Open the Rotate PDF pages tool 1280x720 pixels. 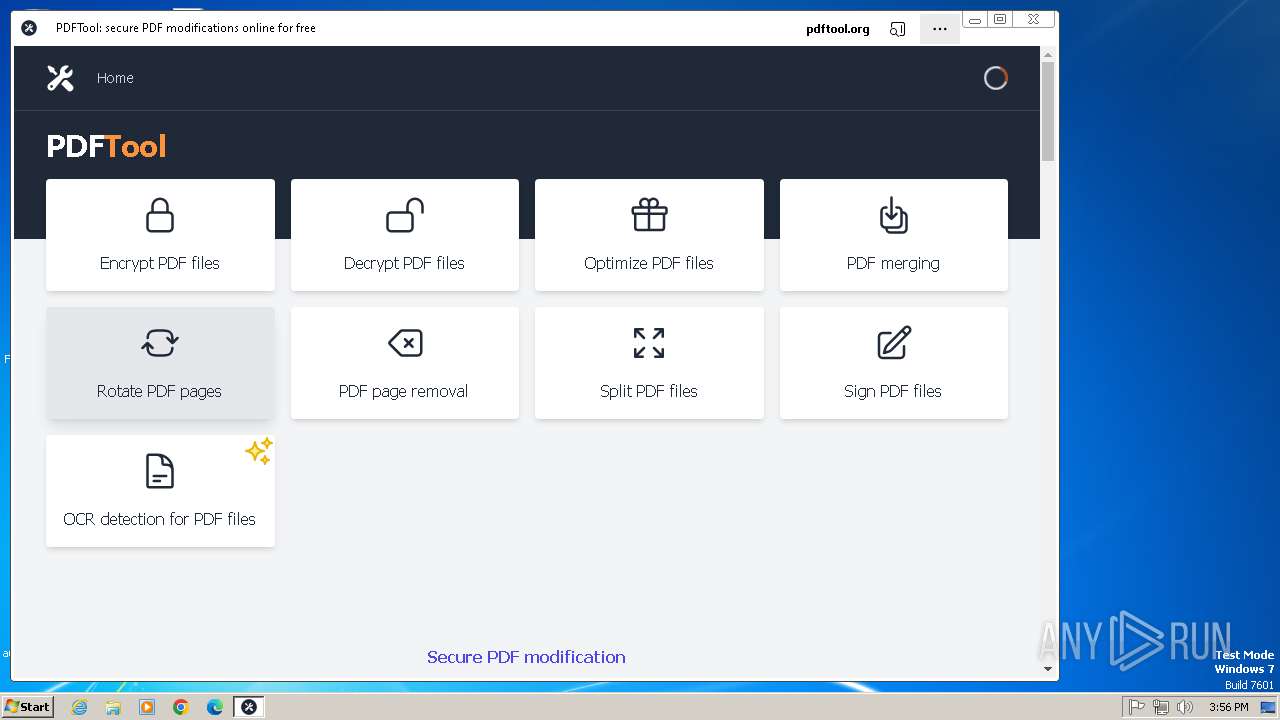160,363
